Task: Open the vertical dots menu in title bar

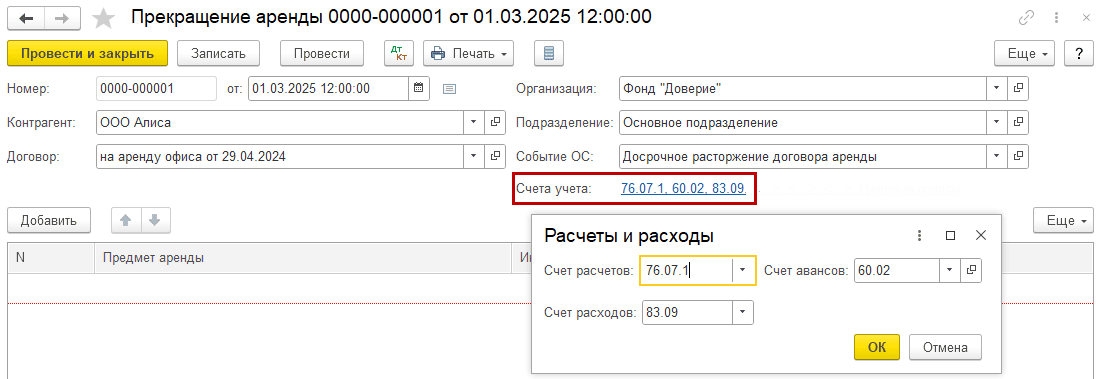Action: pos(1055,18)
